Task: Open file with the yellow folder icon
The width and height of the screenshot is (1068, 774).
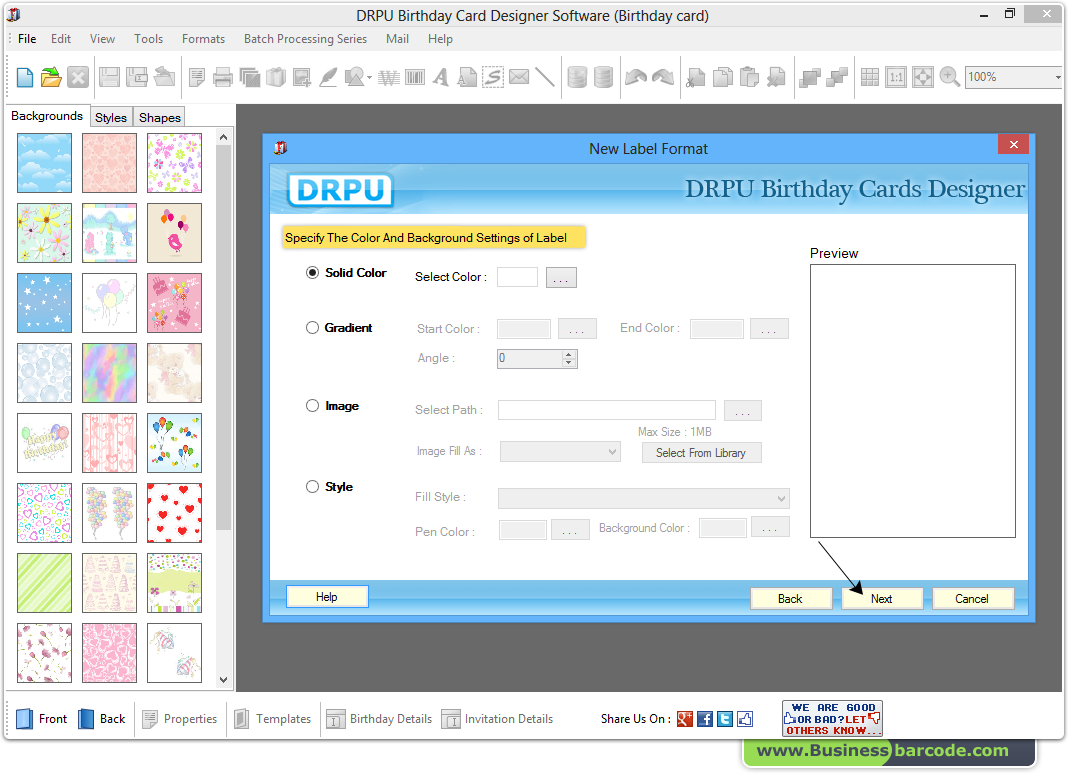Action: [x=51, y=77]
